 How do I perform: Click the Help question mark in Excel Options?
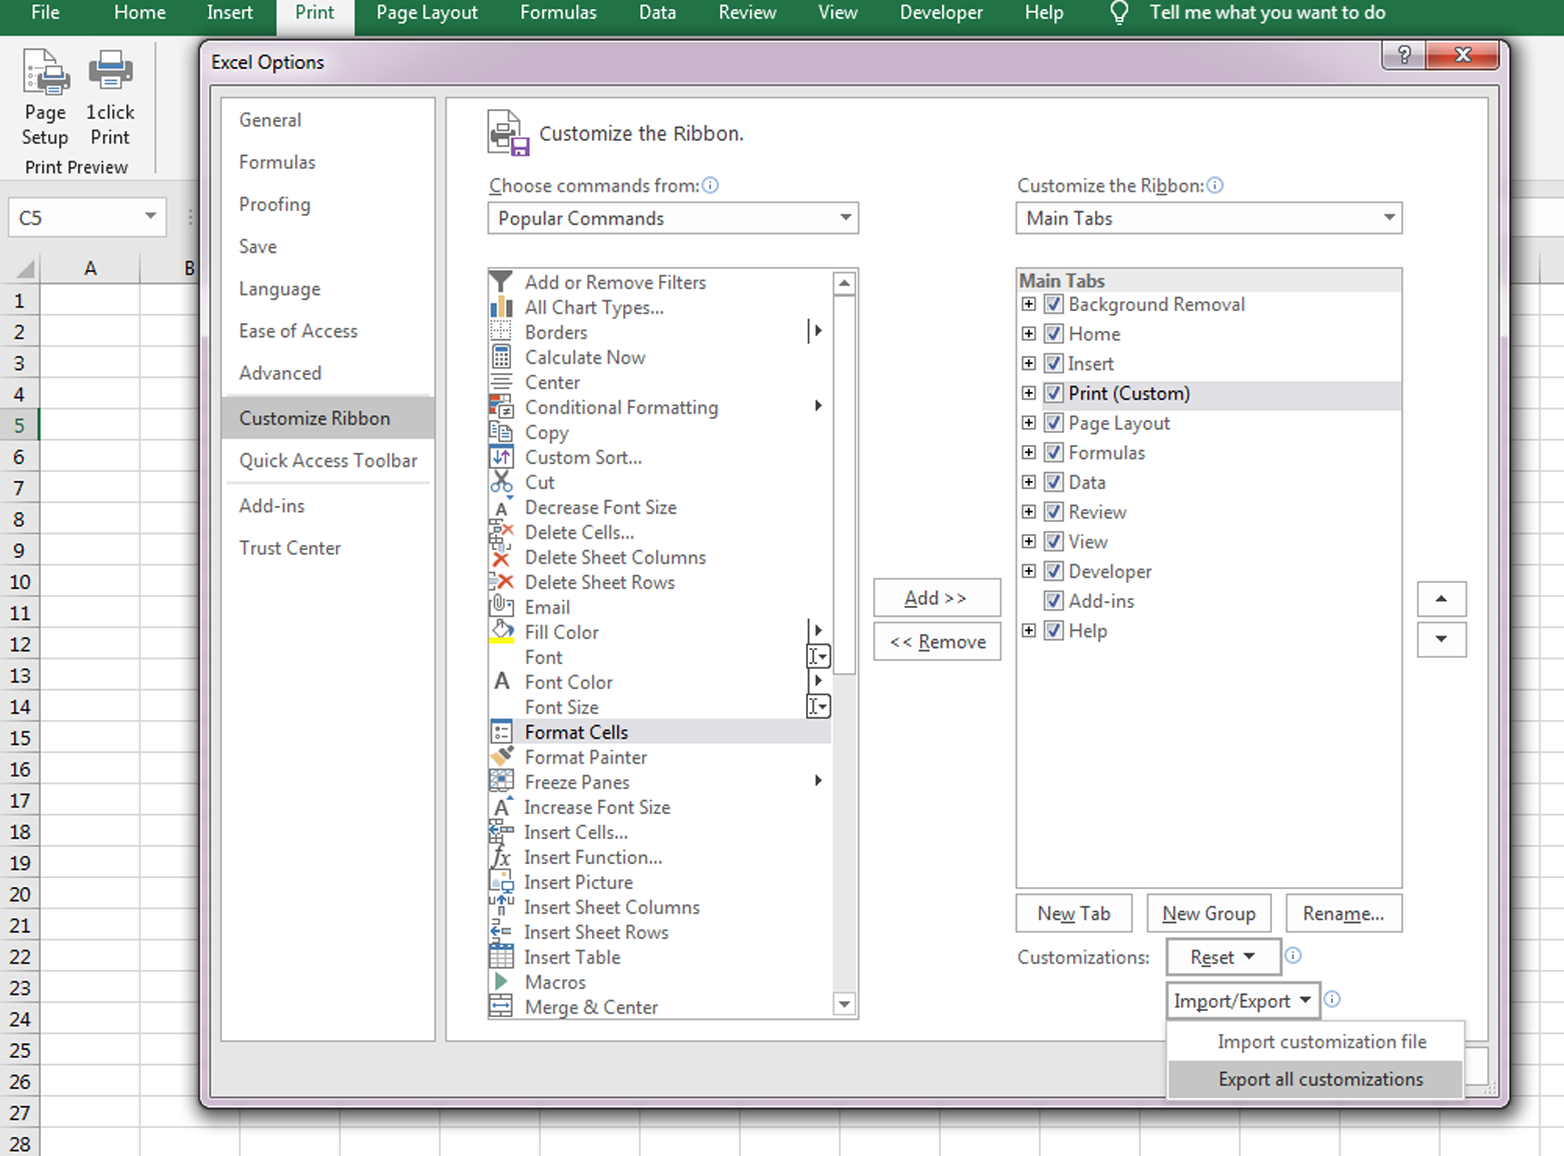click(1404, 55)
